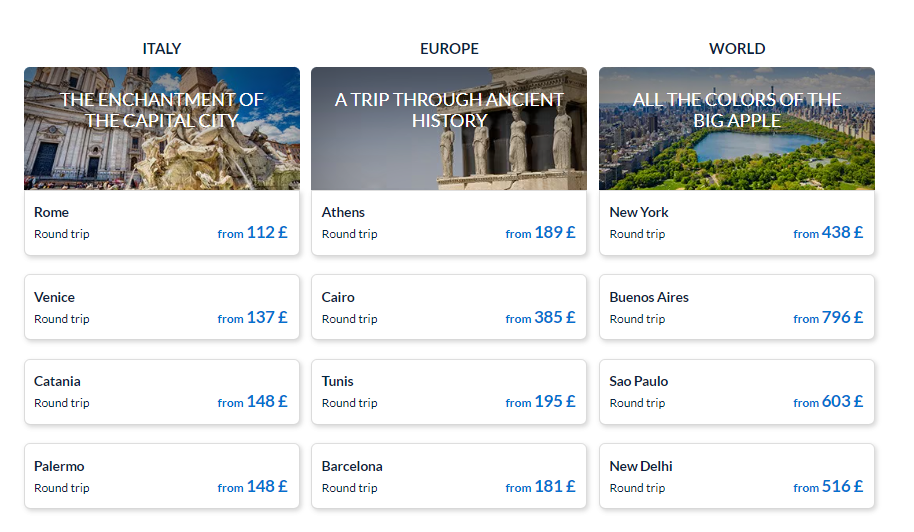Click the EUROPE column heading
Viewport: 914px width, 532px height.
click(x=449, y=48)
